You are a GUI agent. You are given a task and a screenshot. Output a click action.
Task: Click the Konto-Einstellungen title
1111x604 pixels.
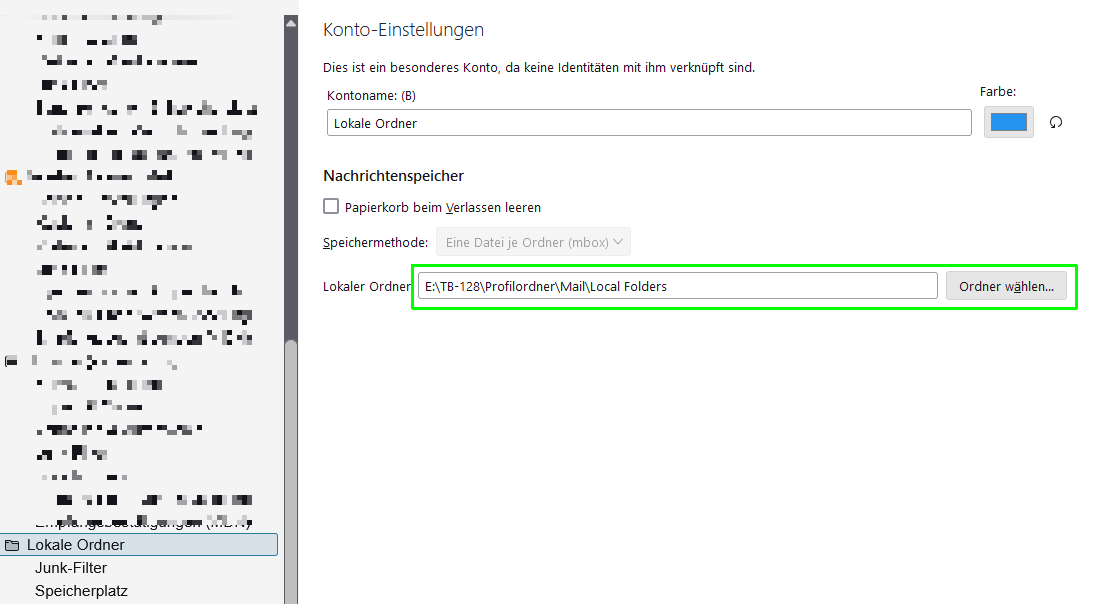[403, 30]
